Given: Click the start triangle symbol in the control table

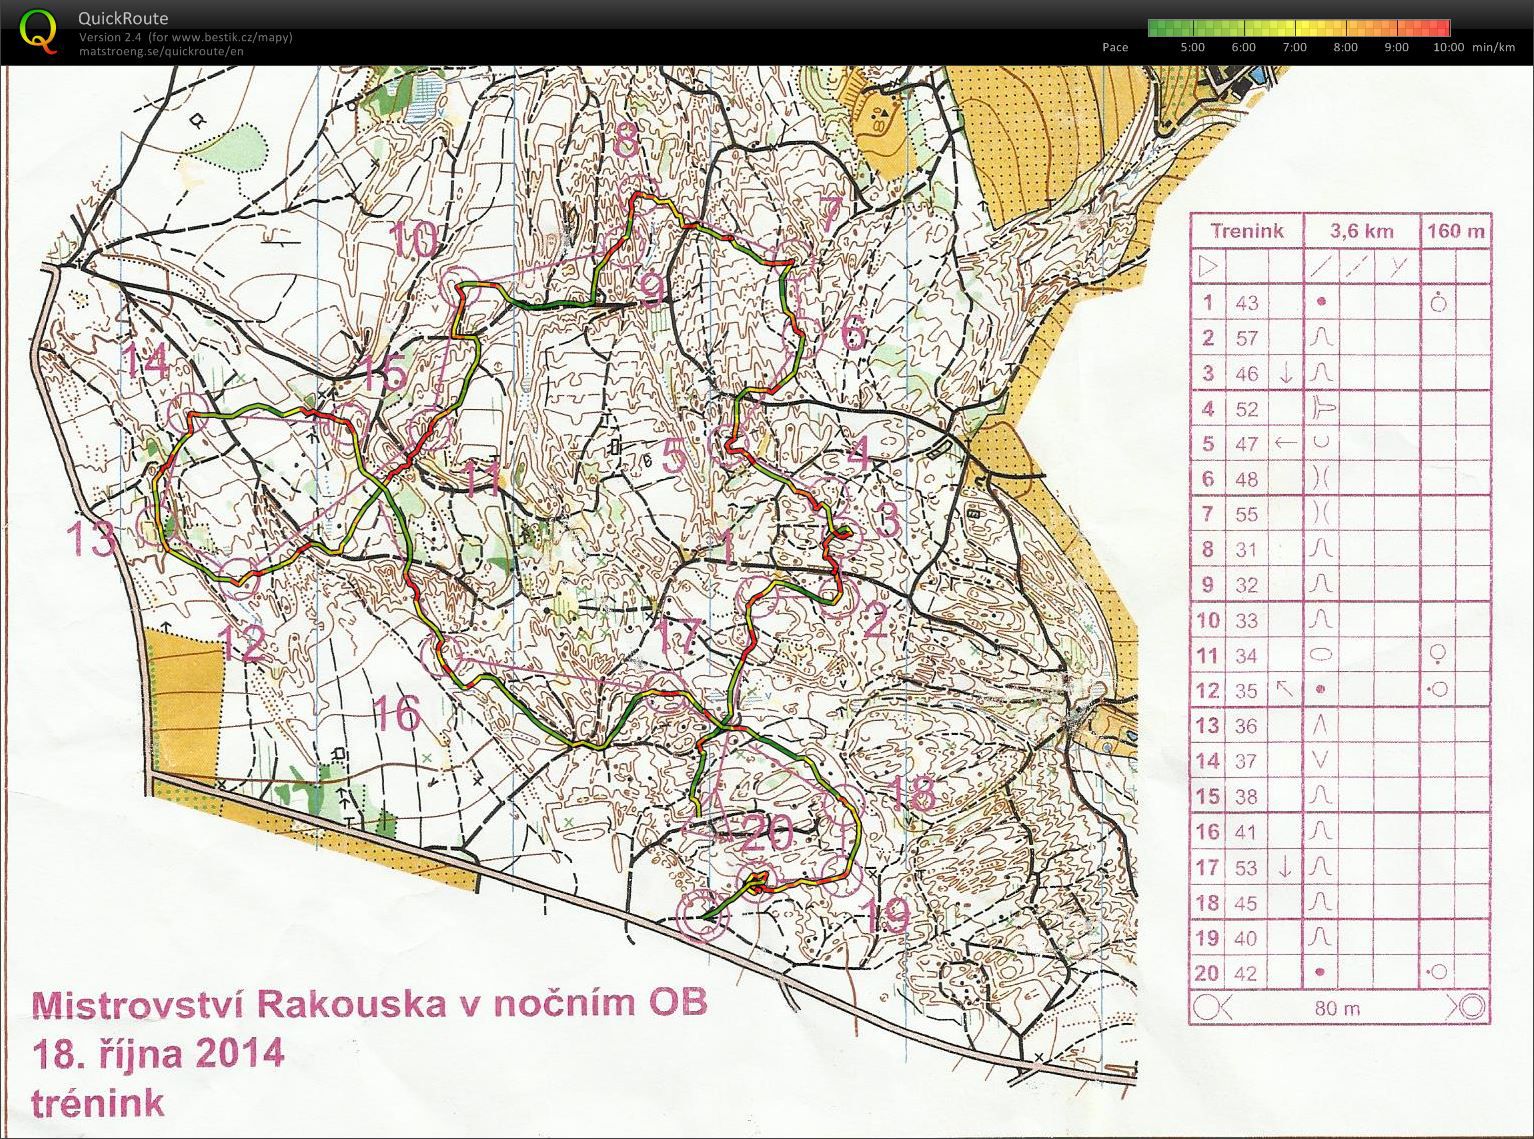Looking at the screenshot, I should tap(1209, 266).
